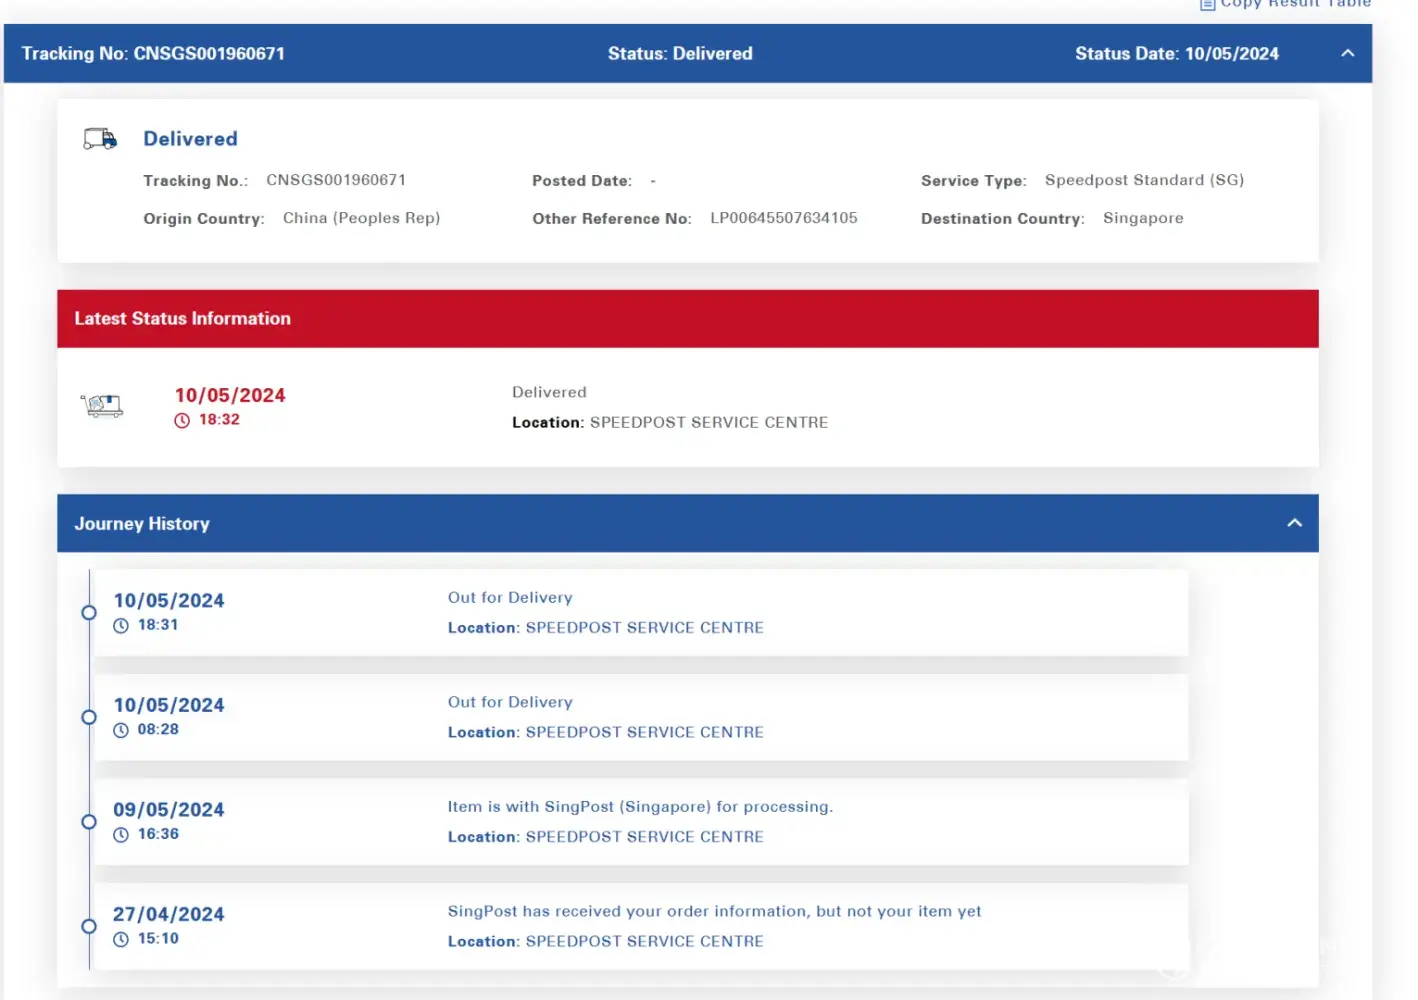
Task: Click the parcel trolley icon in Latest Status
Action: point(102,405)
